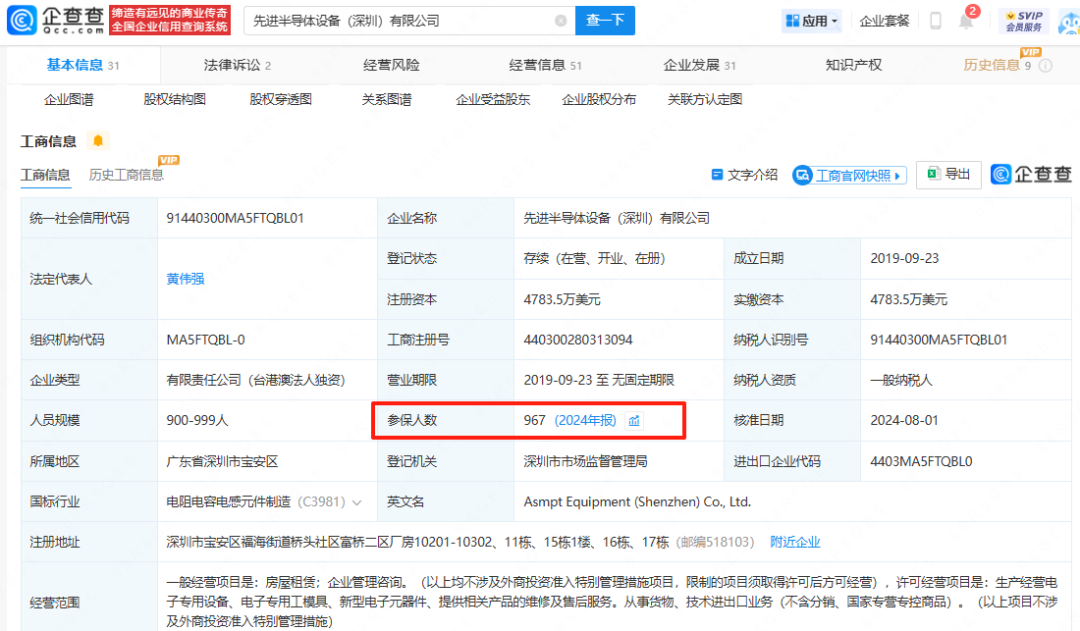The image size is (1080, 631).
Task: Select the 存续 (在营、开业、在册) status
Action: click(594, 258)
